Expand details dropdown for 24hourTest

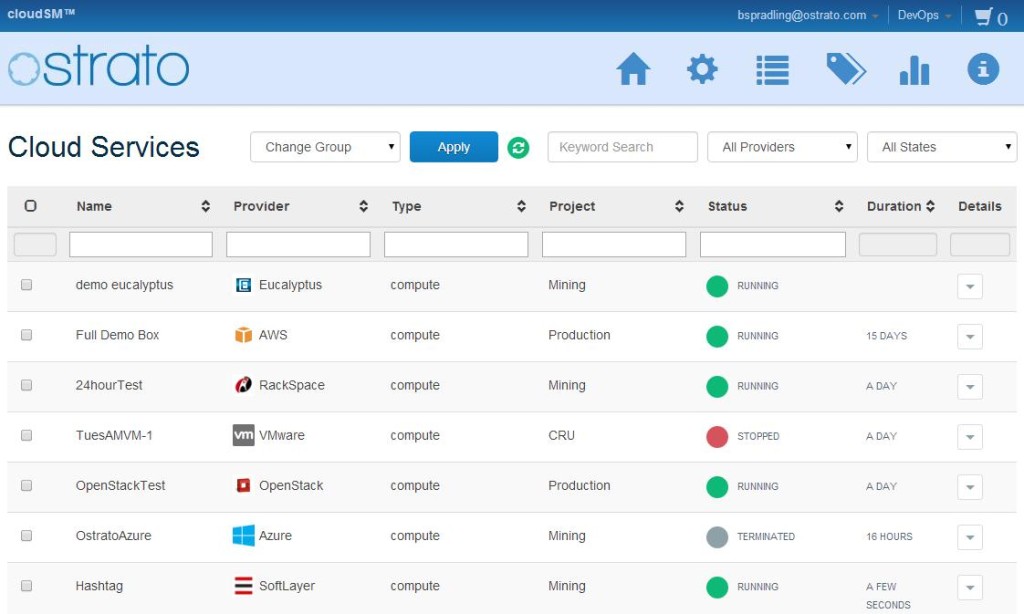(x=970, y=387)
